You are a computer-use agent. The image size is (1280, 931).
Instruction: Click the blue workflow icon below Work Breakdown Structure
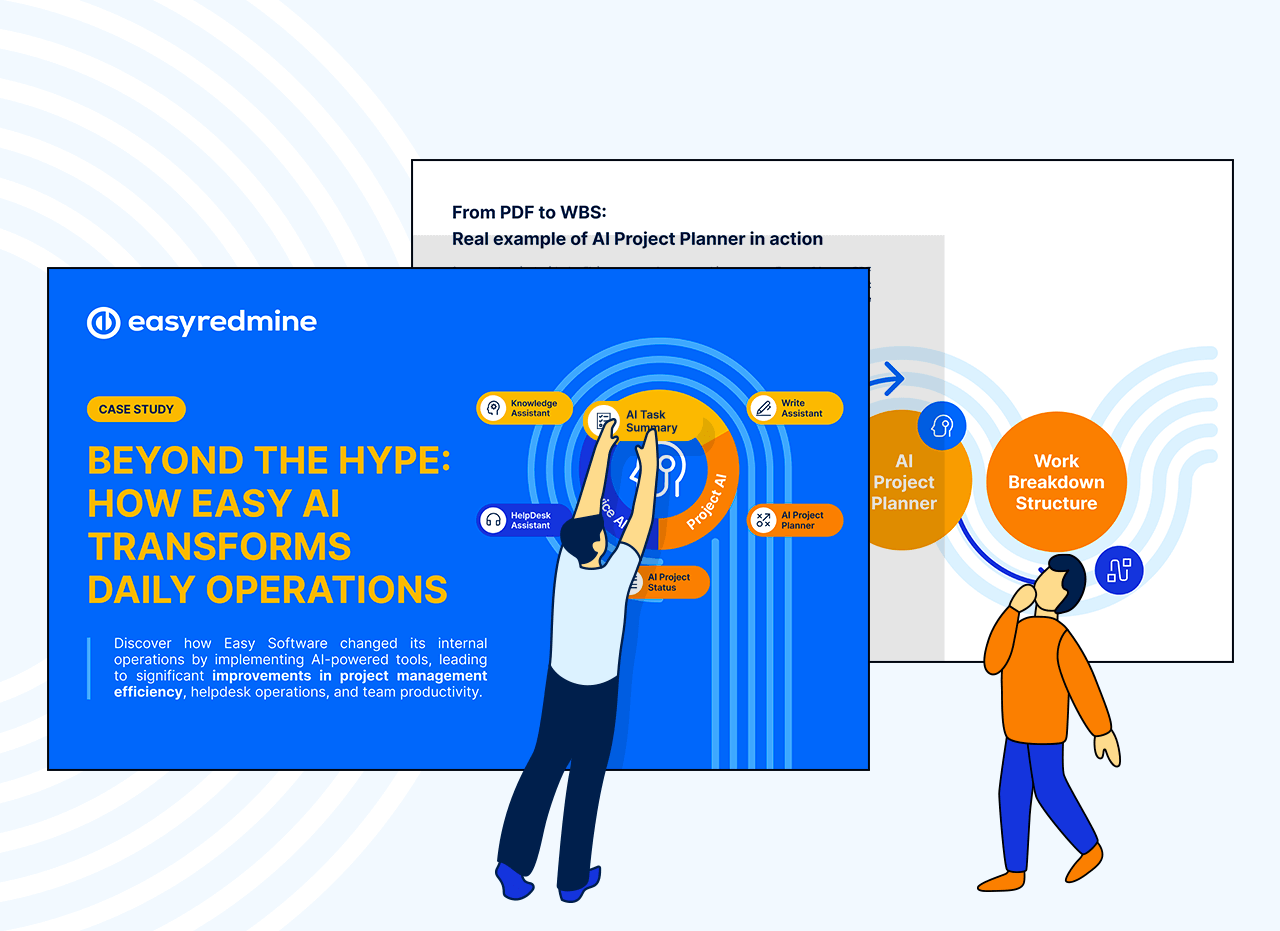(1118, 571)
